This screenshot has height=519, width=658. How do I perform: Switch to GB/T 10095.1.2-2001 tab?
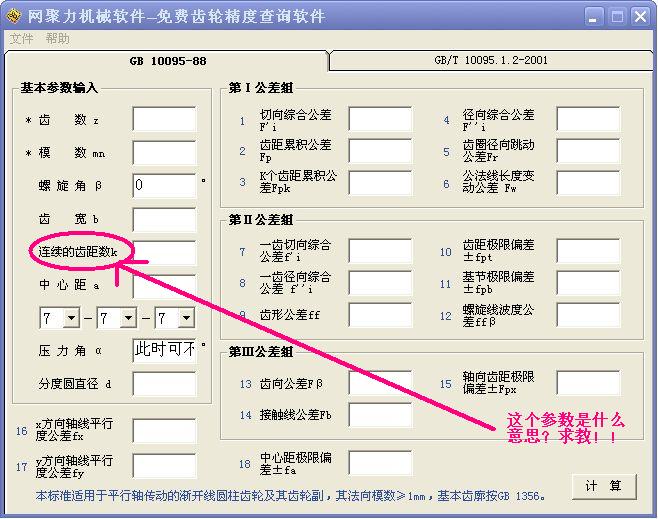[x=491, y=60]
